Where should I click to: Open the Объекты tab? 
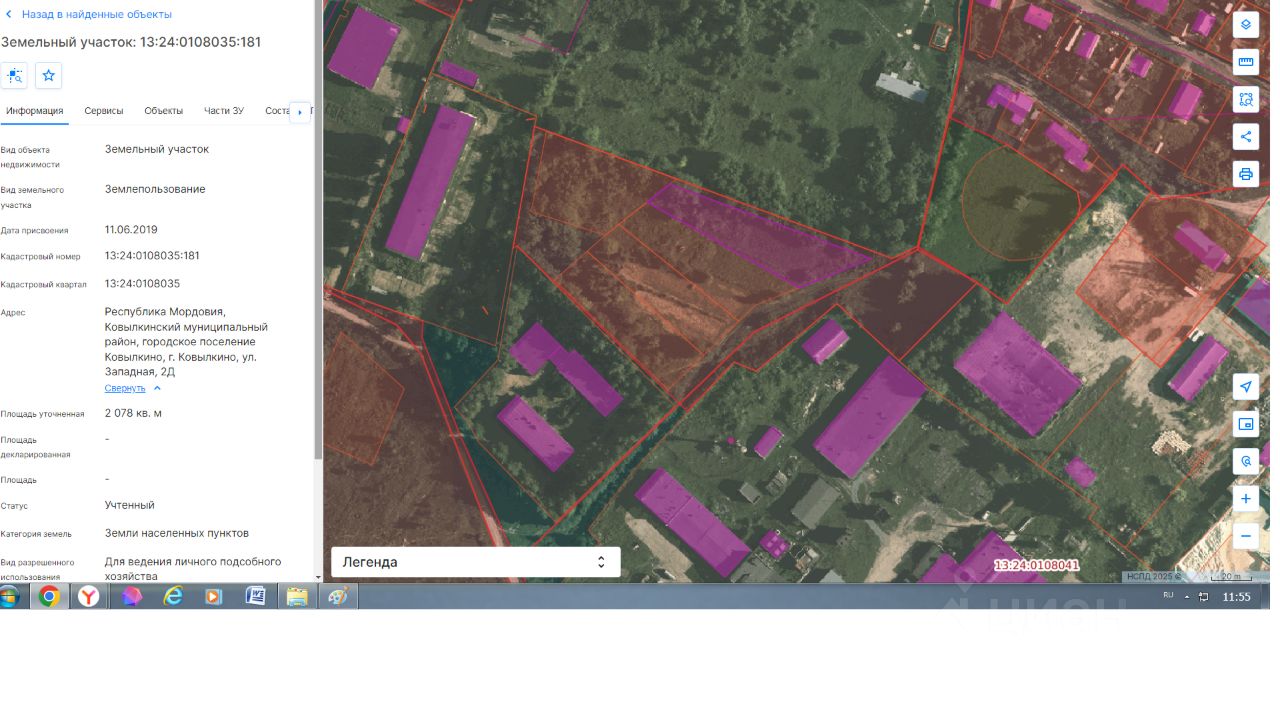pyautogui.click(x=163, y=111)
